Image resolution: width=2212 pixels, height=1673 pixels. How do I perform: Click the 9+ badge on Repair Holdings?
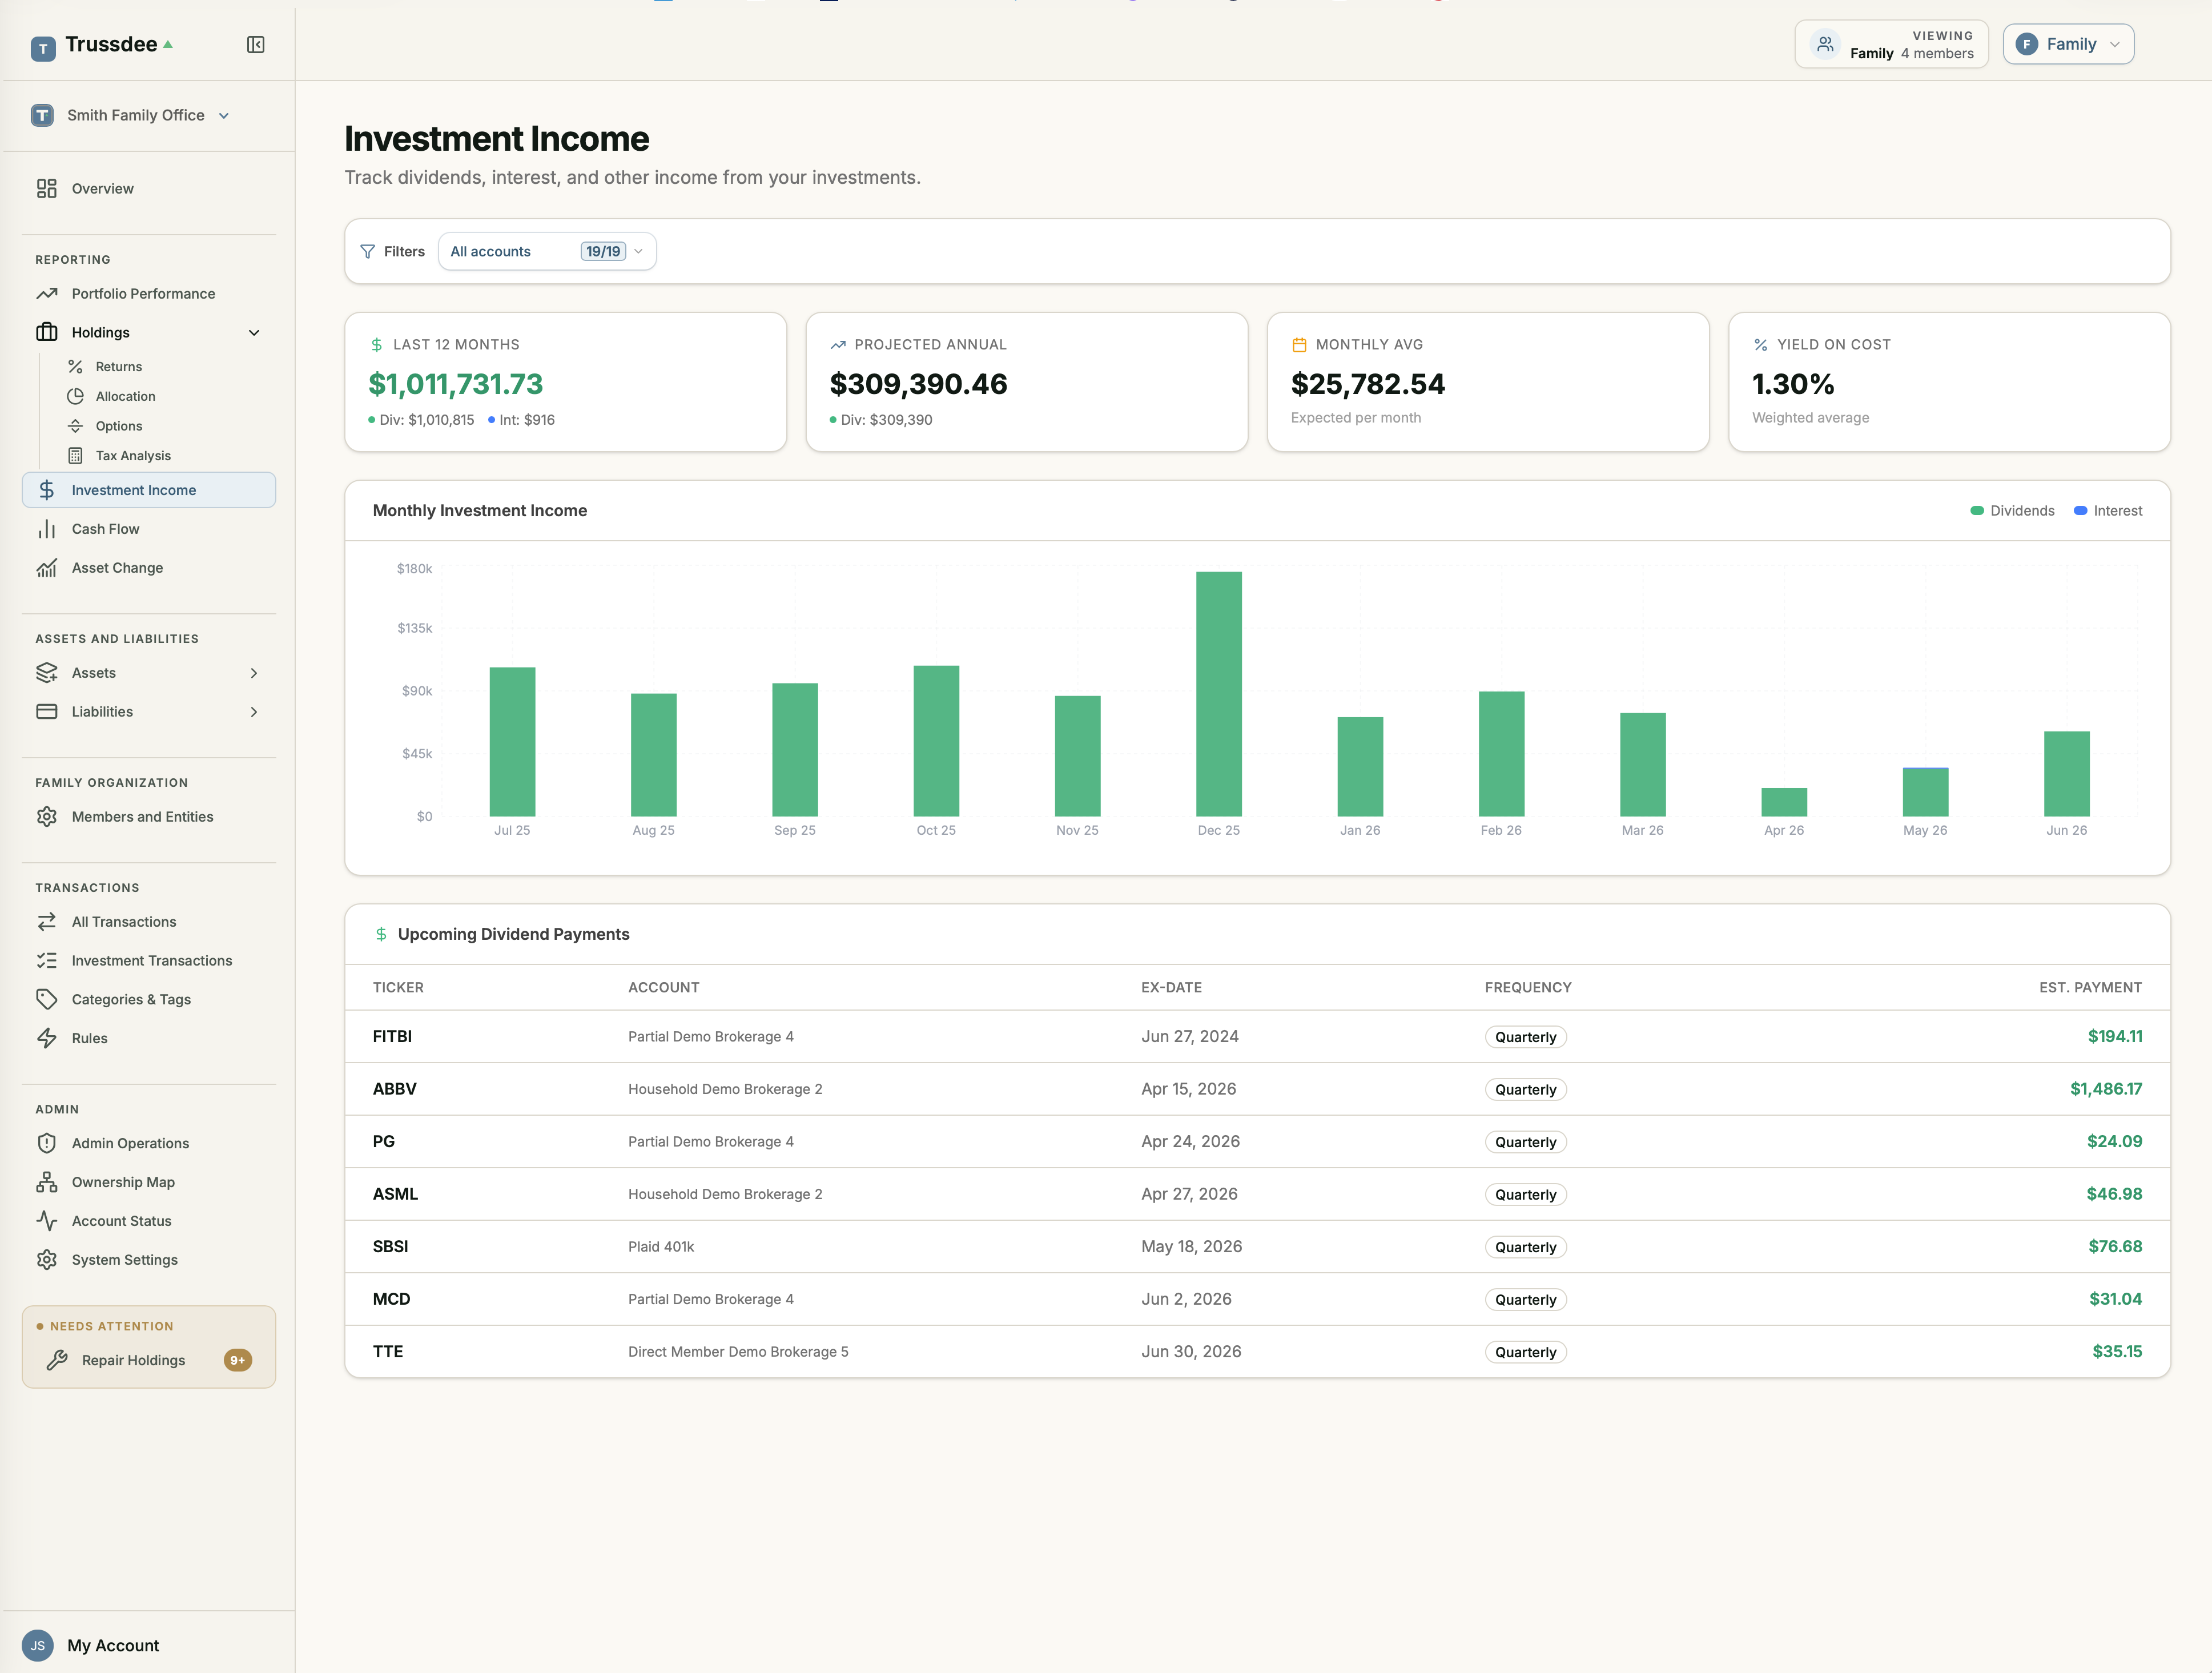[x=238, y=1360]
